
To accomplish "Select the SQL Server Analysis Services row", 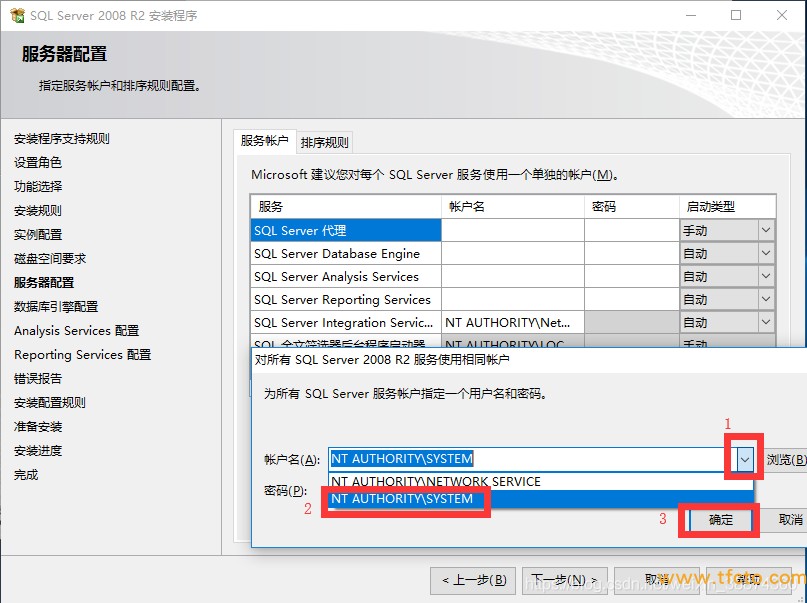I will pos(346,276).
